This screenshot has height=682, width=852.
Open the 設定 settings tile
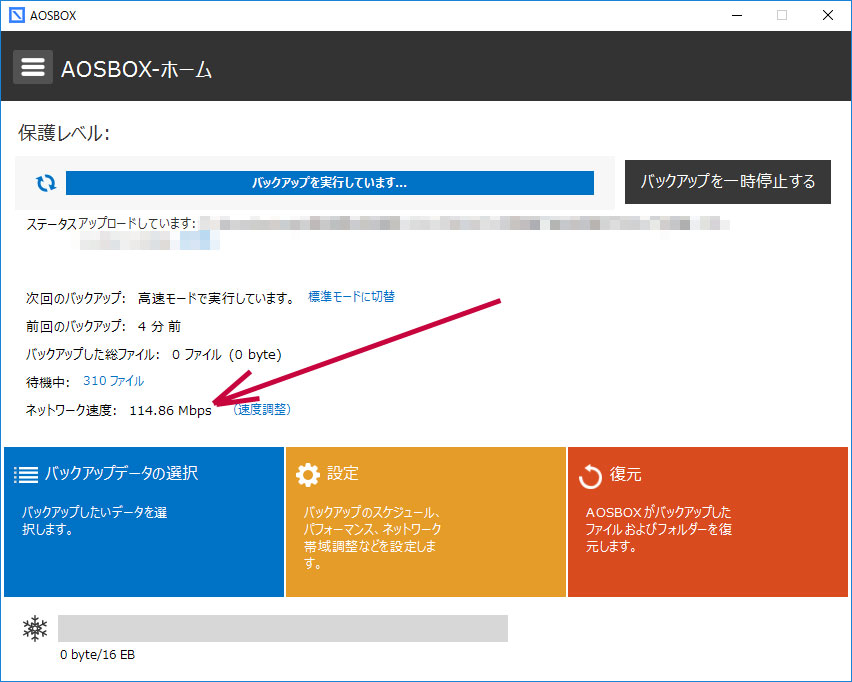[425, 522]
